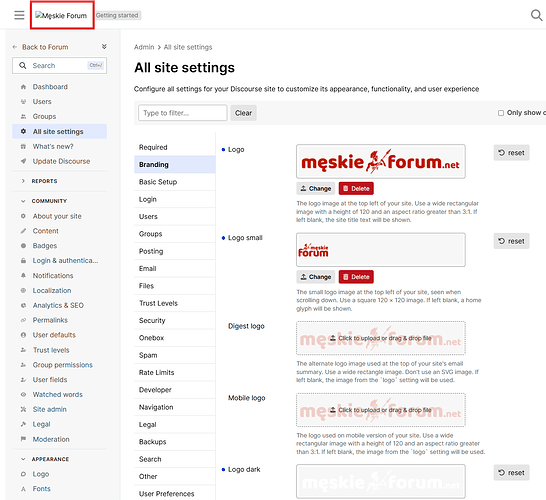This screenshot has width=546, height=500.
Task: Click the User defaults icon
Action: (x=23, y=335)
